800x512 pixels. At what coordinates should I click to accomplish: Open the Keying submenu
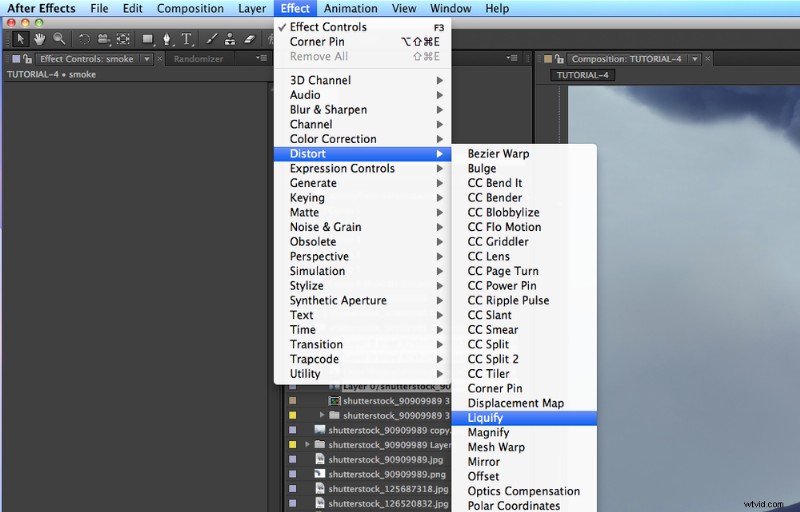[362, 197]
